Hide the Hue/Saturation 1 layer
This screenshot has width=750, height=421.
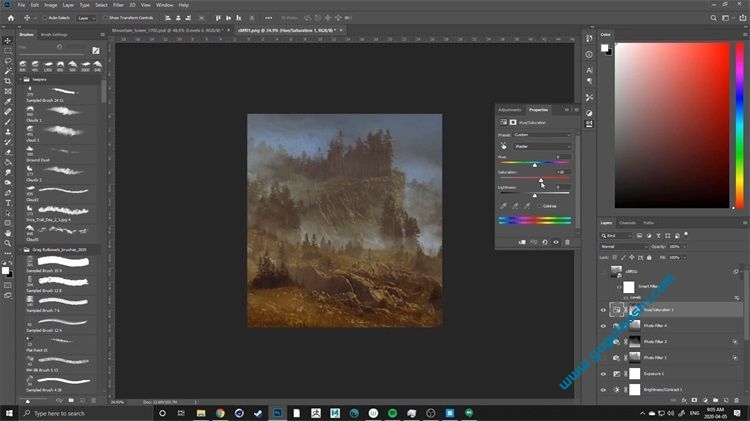pyautogui.click(x=603, y=310)
